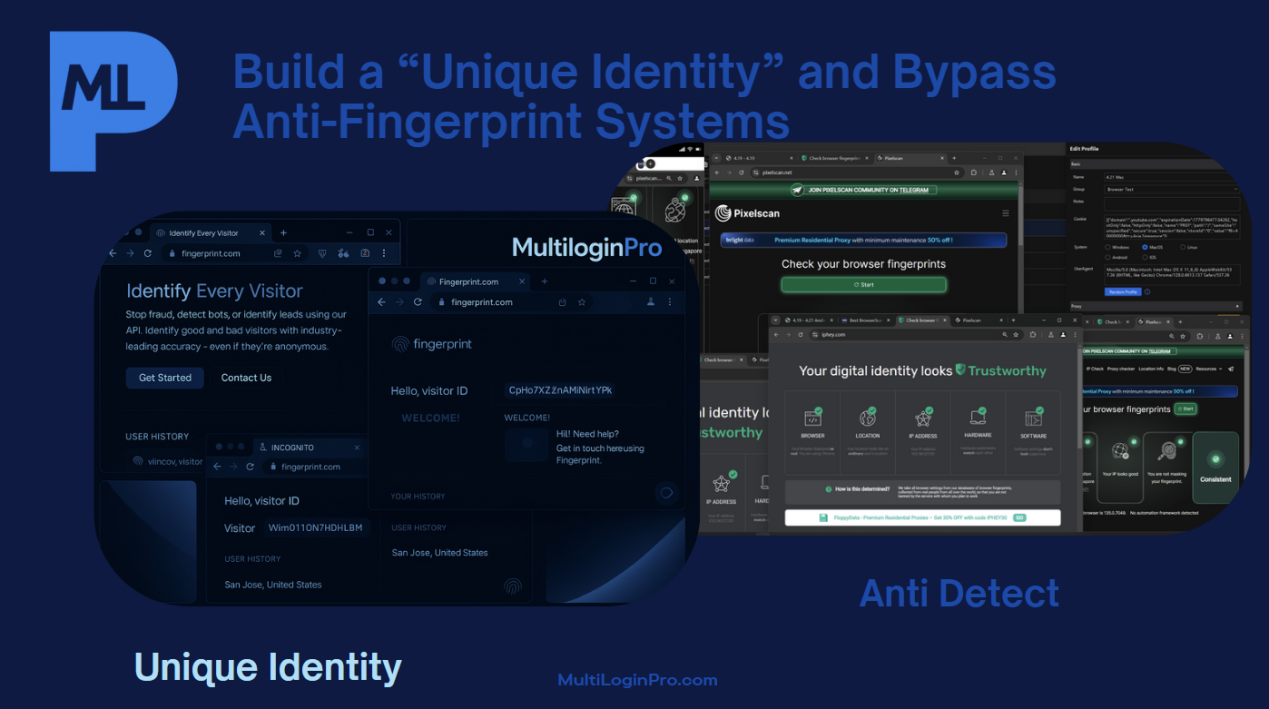1269x709 pixels.
Task: Select the Linux system radio button
Action: pyautogui.click(x=1183, y=247)
